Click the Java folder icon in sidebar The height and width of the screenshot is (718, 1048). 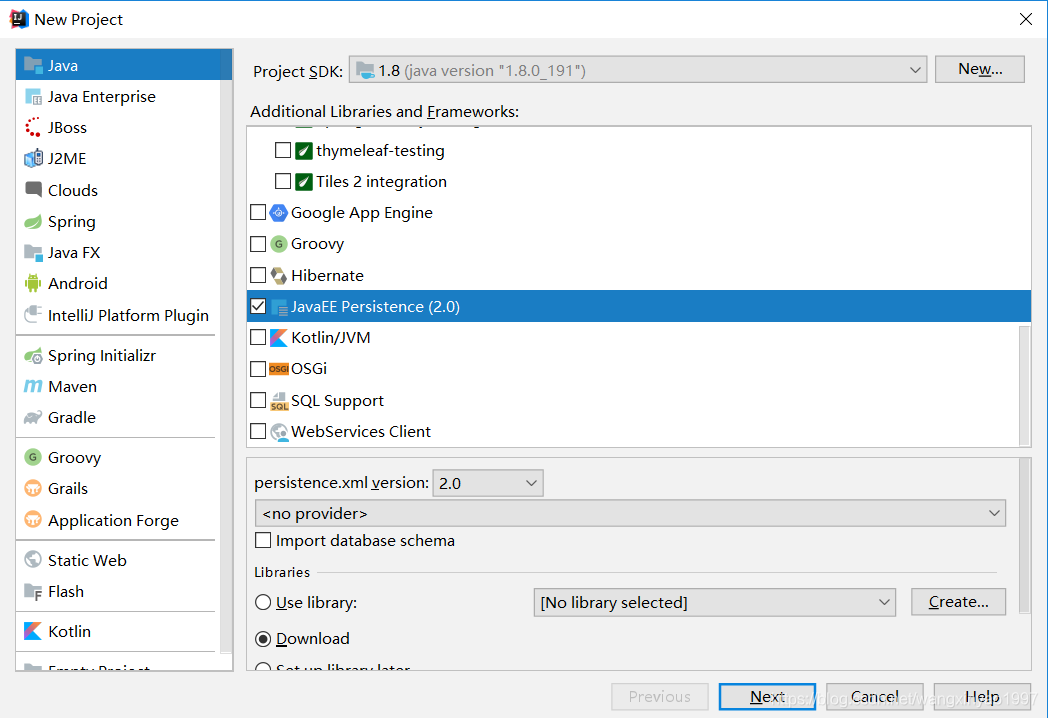[x=33, y=65]
